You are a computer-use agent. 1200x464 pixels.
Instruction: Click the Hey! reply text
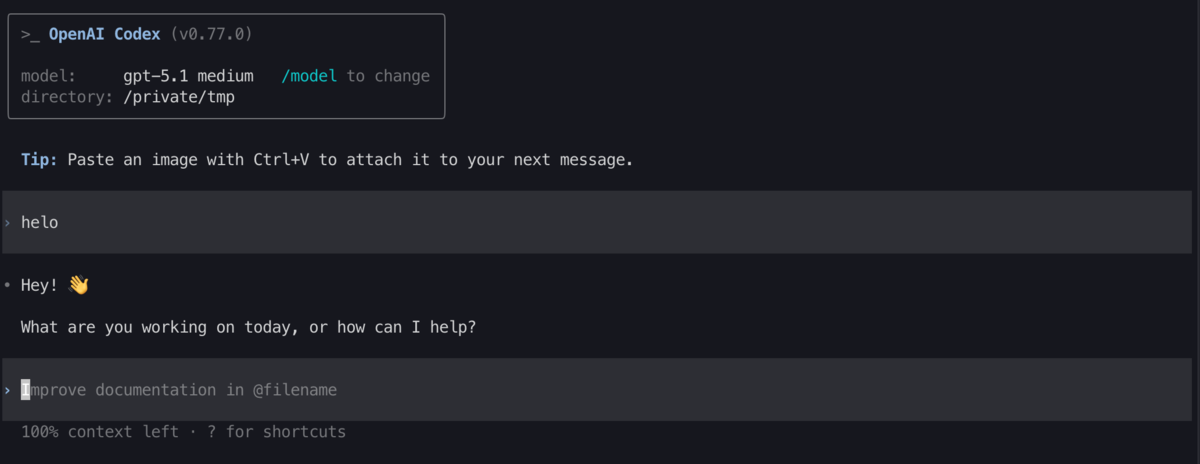[x=40, y=286]
